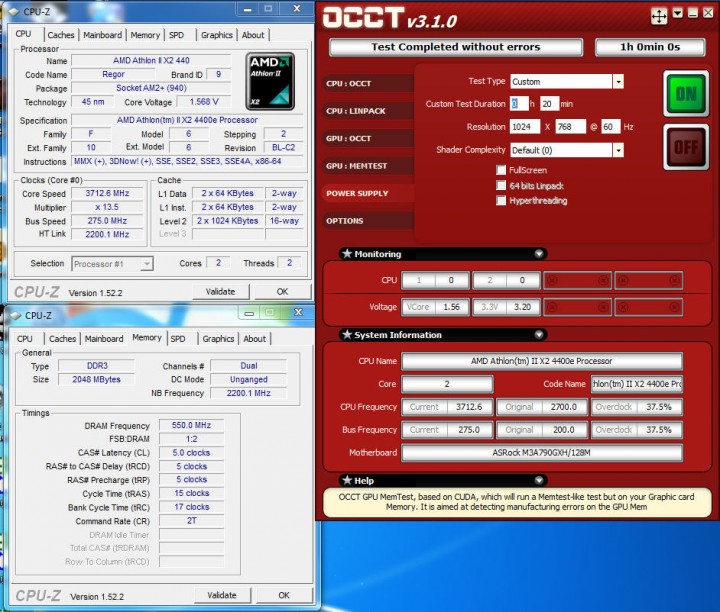Click Validate in the bottom CPU-Z window
Image resolution: width=720 pixels, height=612 pixels.
click(x=222, y=595)
